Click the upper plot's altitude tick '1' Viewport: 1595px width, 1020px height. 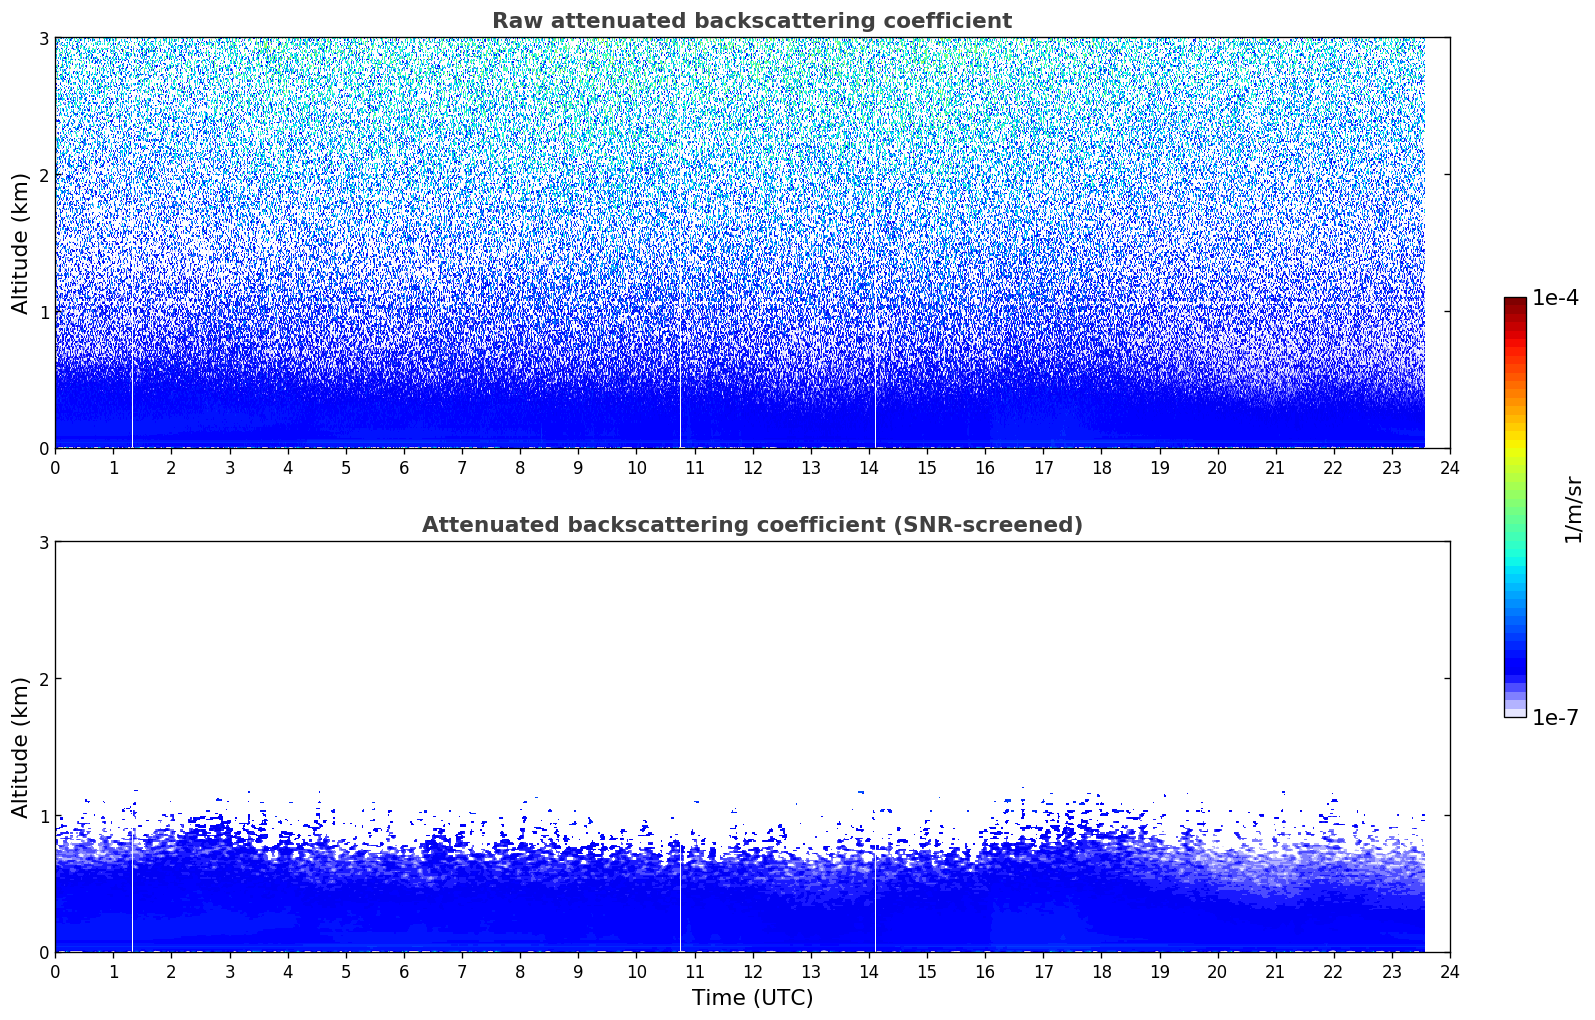pyautogui.click(x=43, y=312)
